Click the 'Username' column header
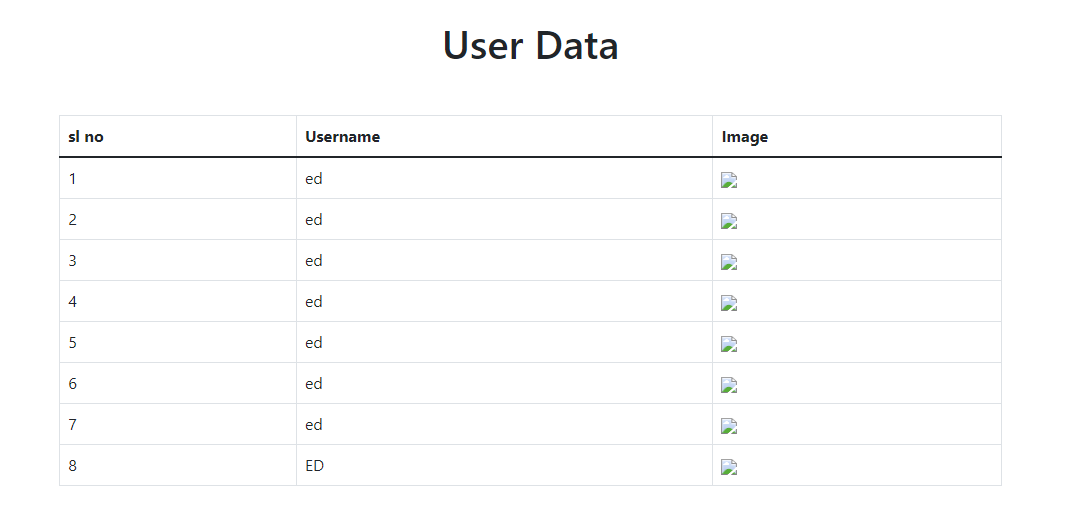 click(342, 137)
